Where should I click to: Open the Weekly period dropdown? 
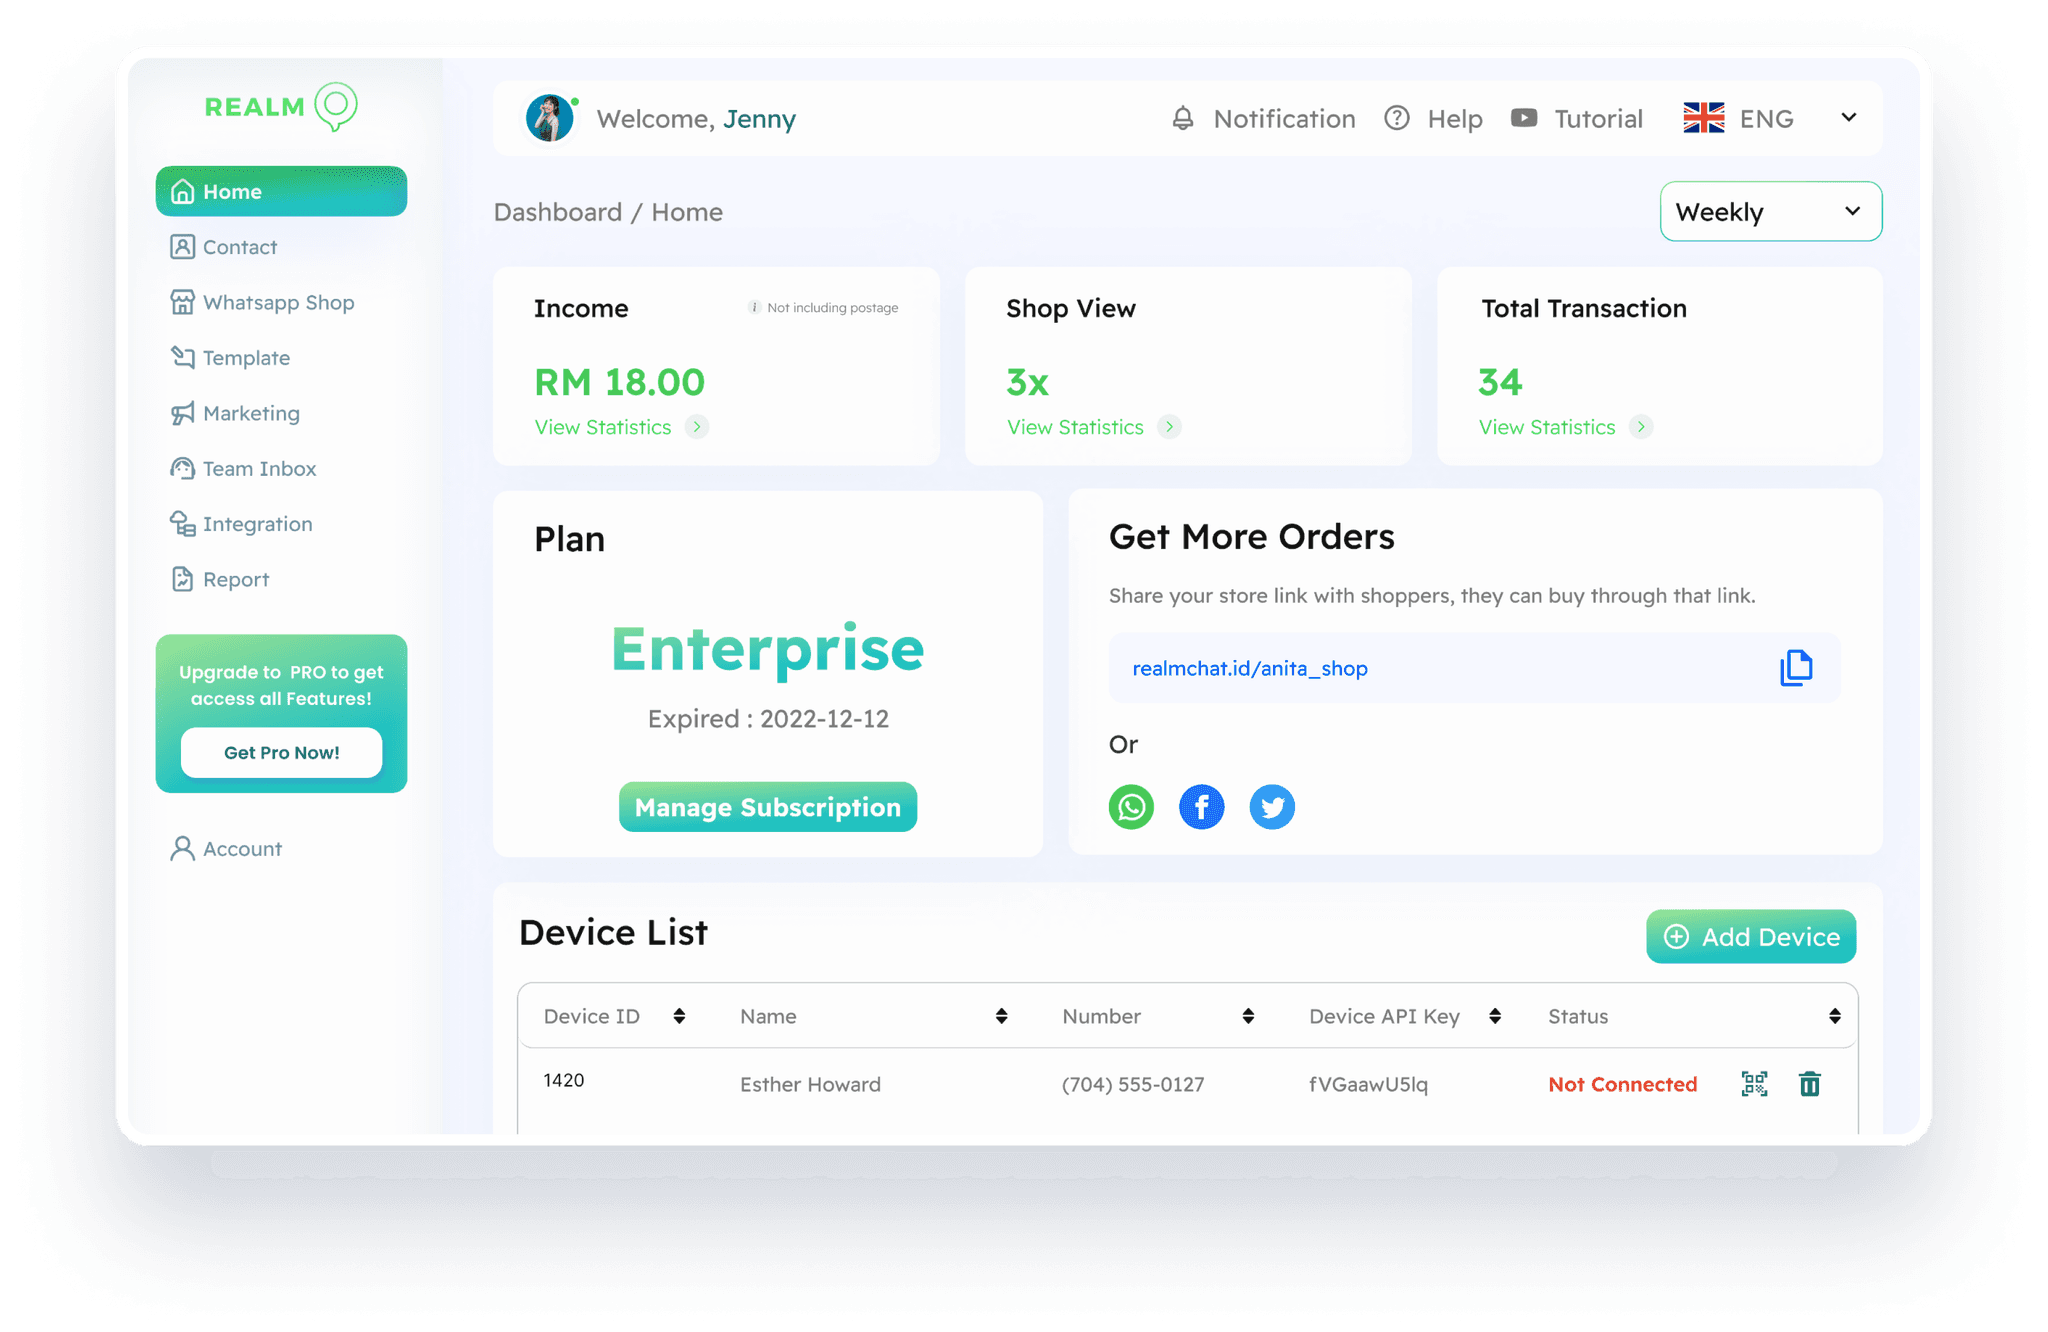pyautogui.click(x=1771, y=211)
